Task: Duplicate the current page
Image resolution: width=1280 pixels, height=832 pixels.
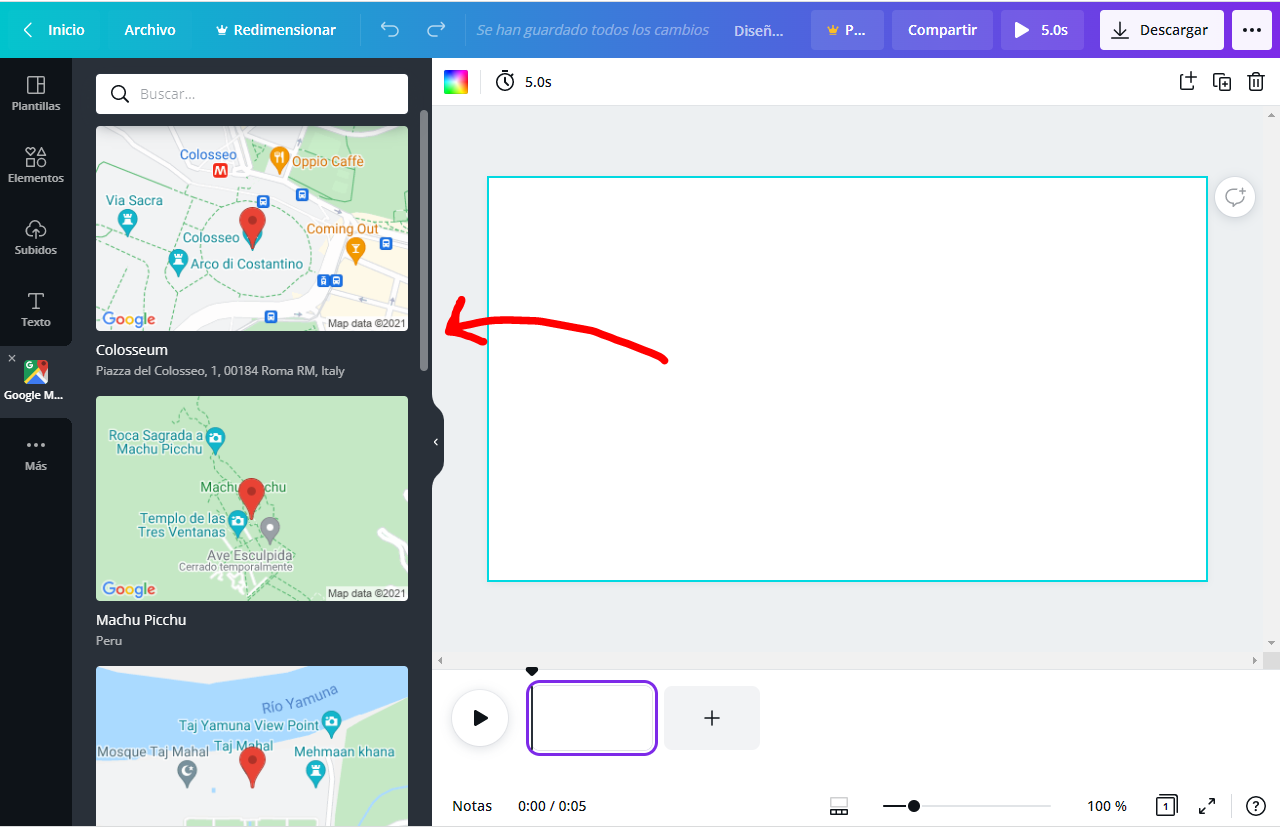Action: 1222,82
